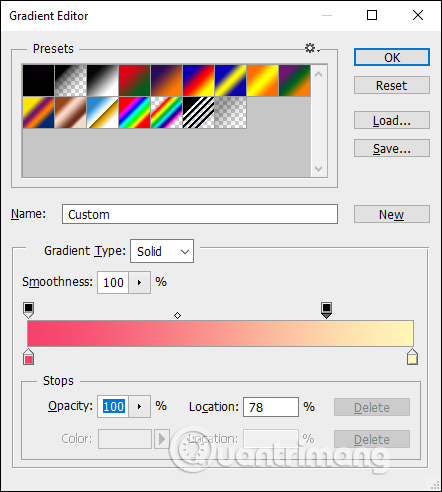Close the Gradient Editor dialog

418,15
